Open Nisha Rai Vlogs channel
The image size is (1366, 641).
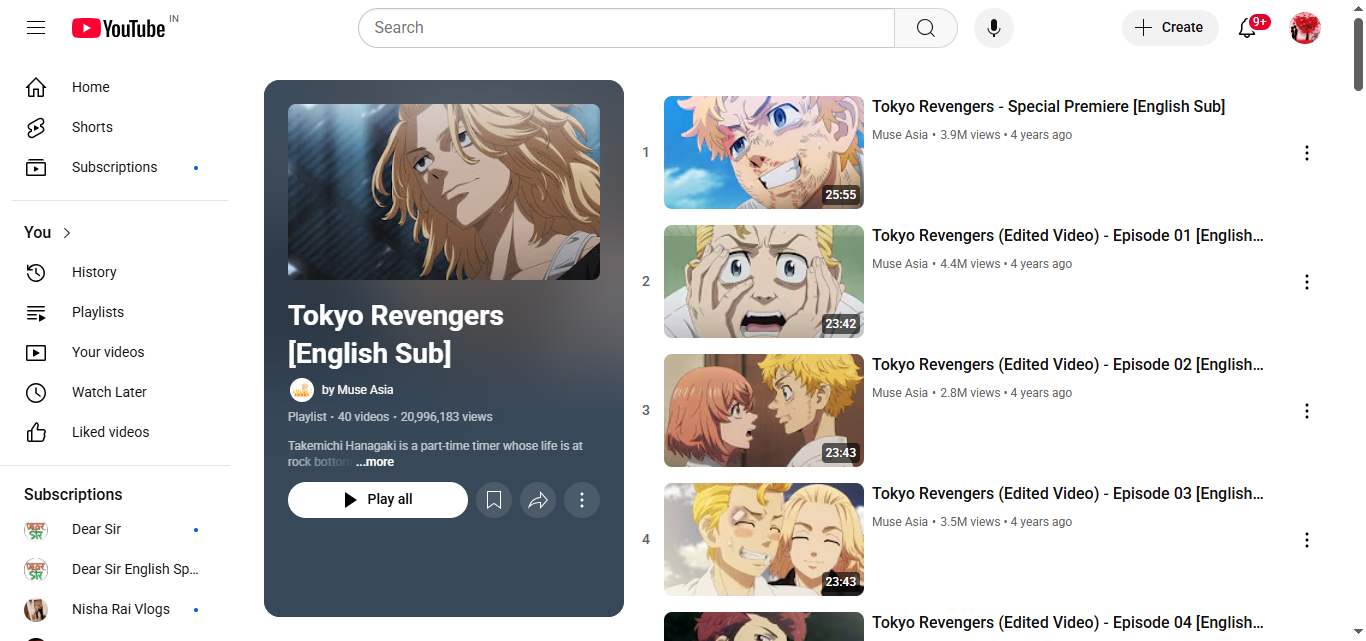(x=121, y=609)
